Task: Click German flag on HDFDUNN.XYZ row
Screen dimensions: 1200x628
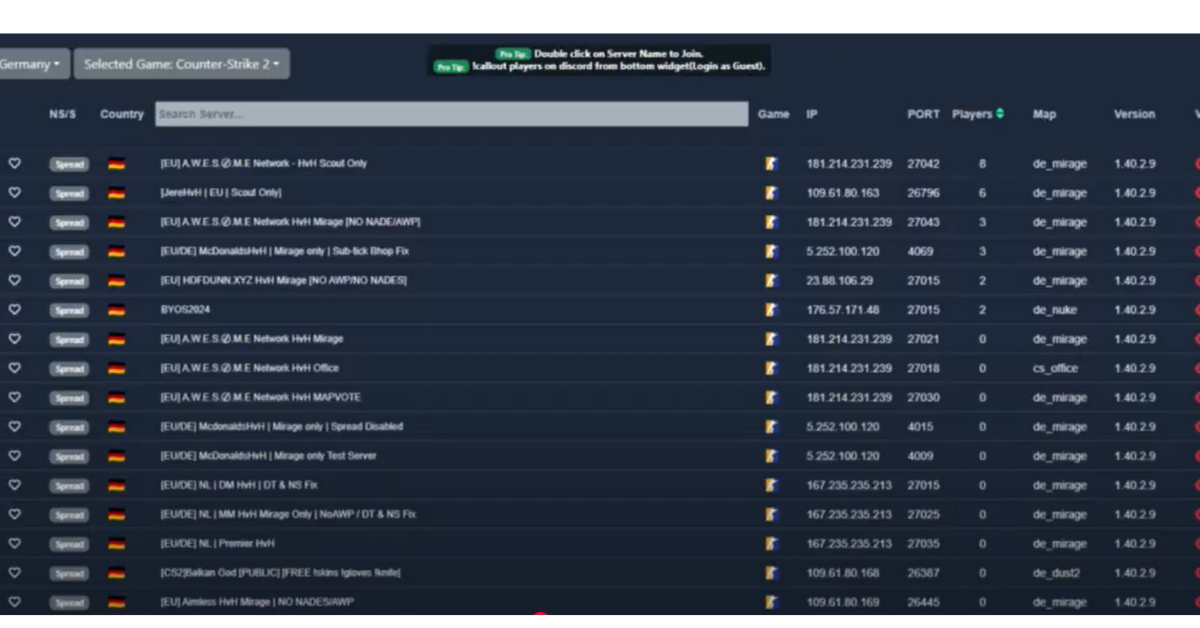Action: pos(117,281)
